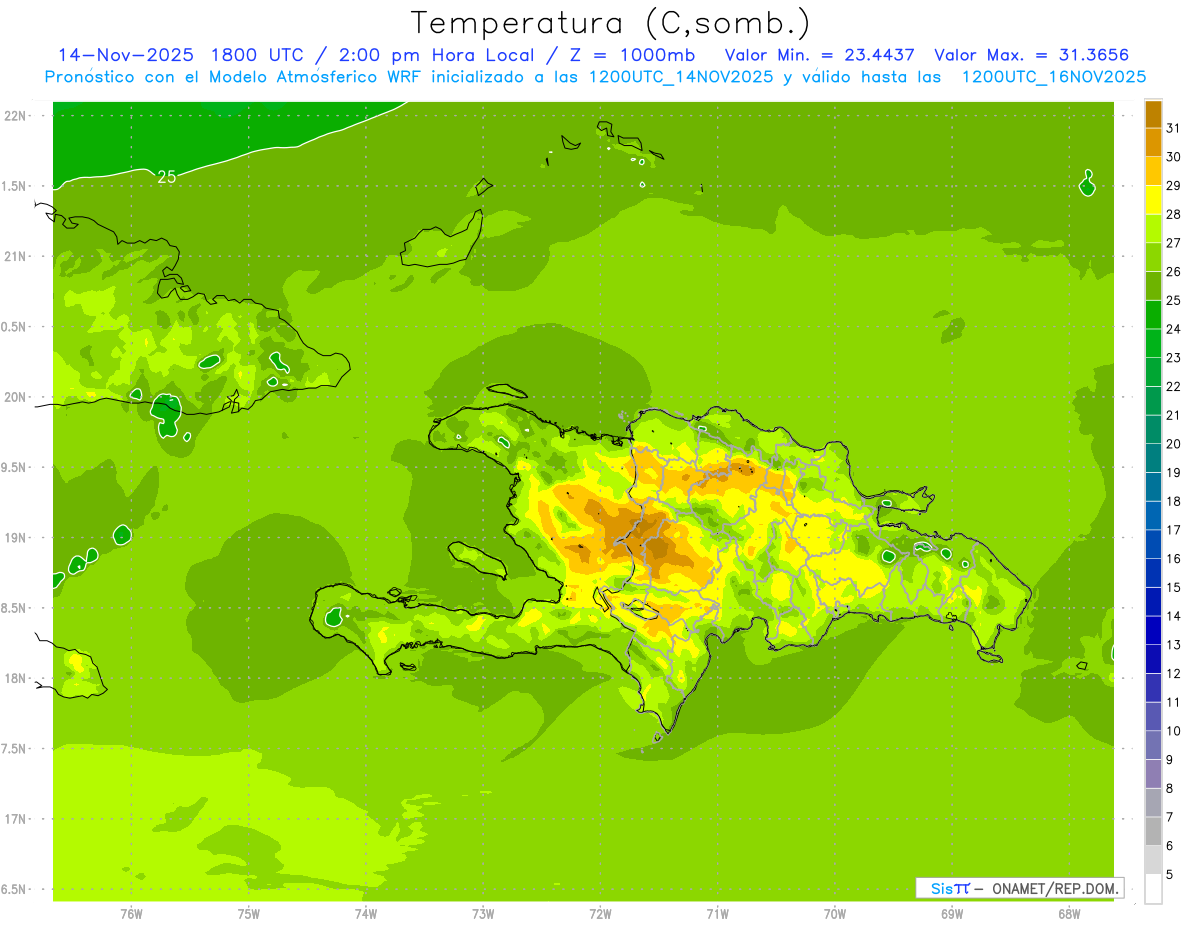Click the '19N' latitude axis label

pyautogui.click(x=15, y=537)
